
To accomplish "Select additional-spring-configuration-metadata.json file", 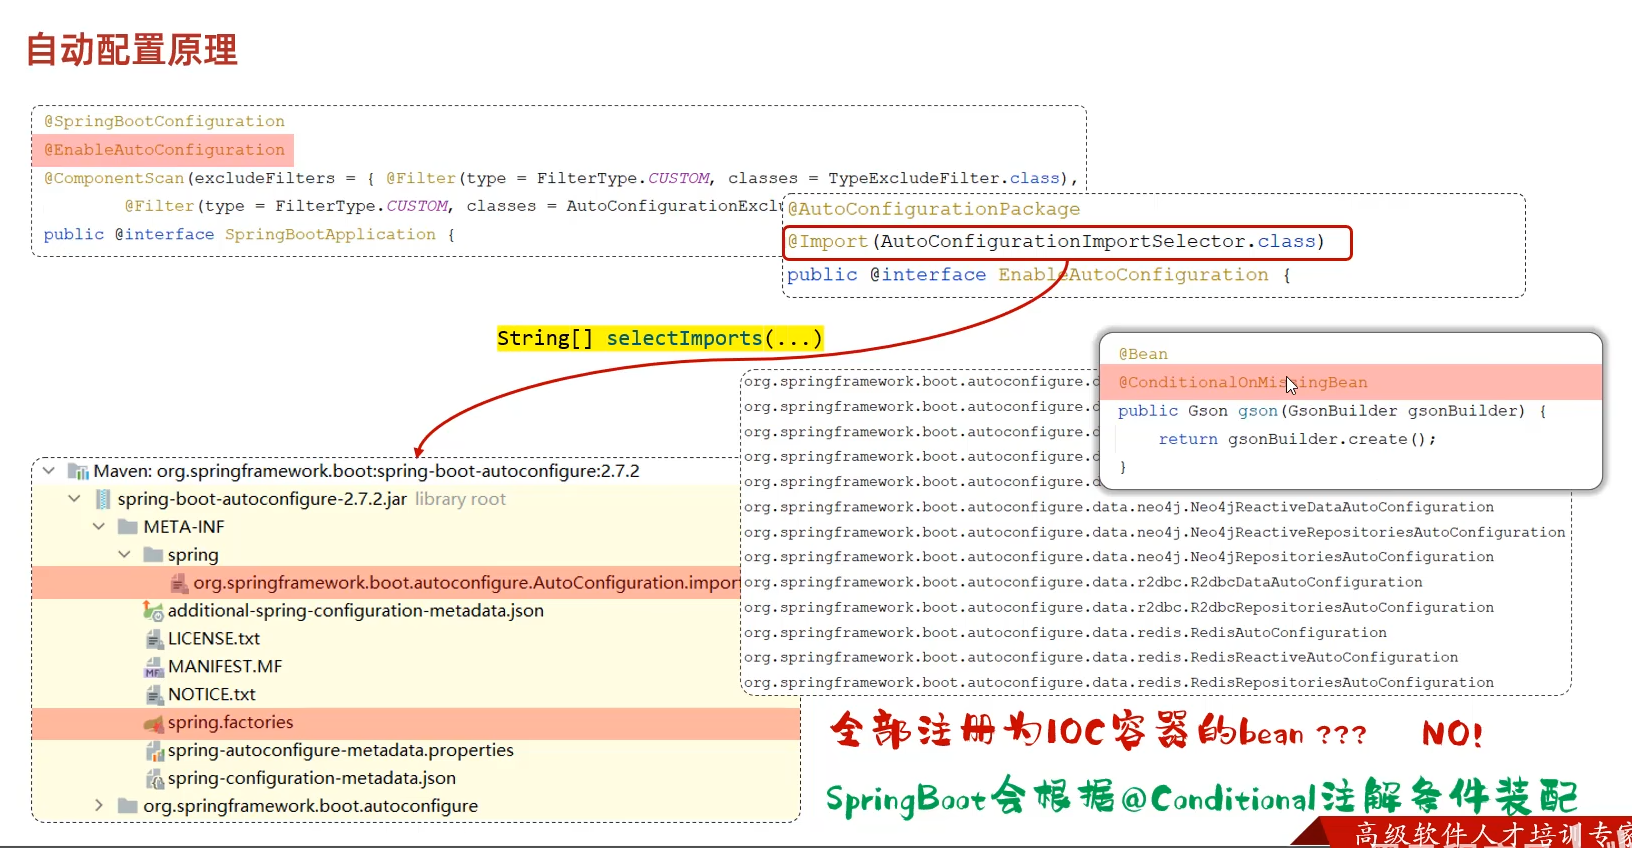I will (x=356, y=611).
